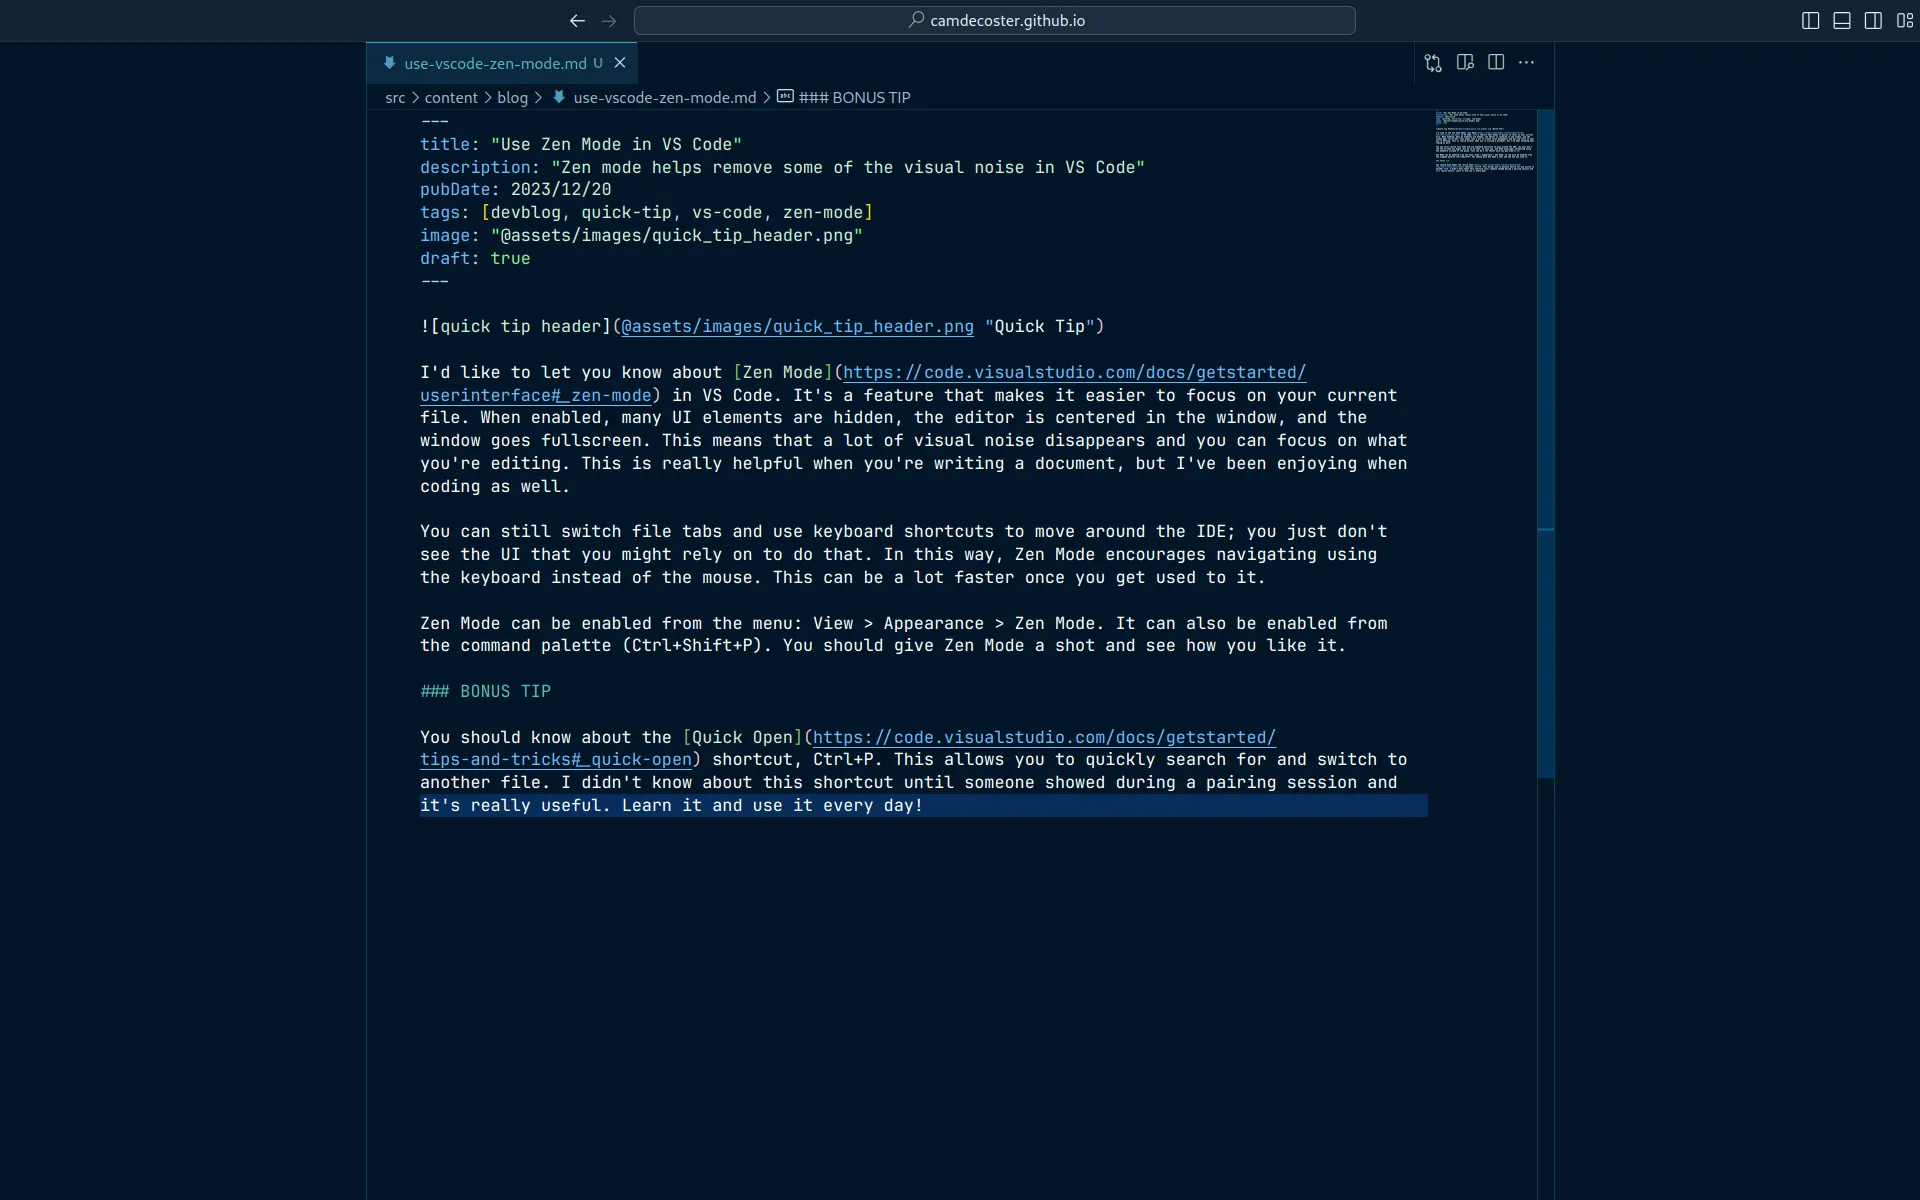Open Changes with the git compare icon

pos(1433,63)
